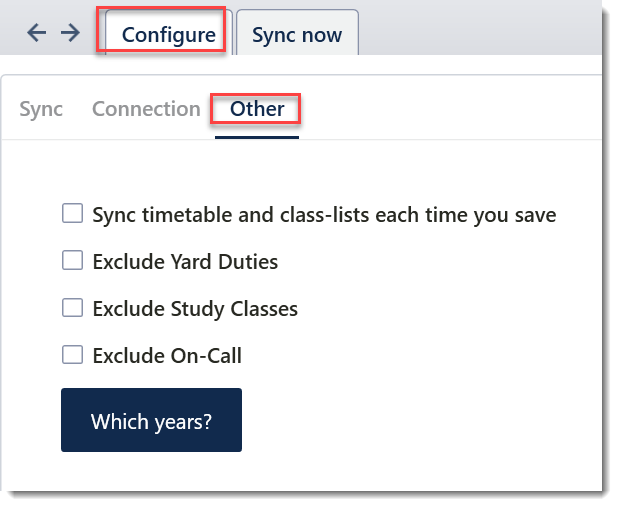Switch to the Sync now tab
This screenshot has height=506, width=617.
[296, 36]
